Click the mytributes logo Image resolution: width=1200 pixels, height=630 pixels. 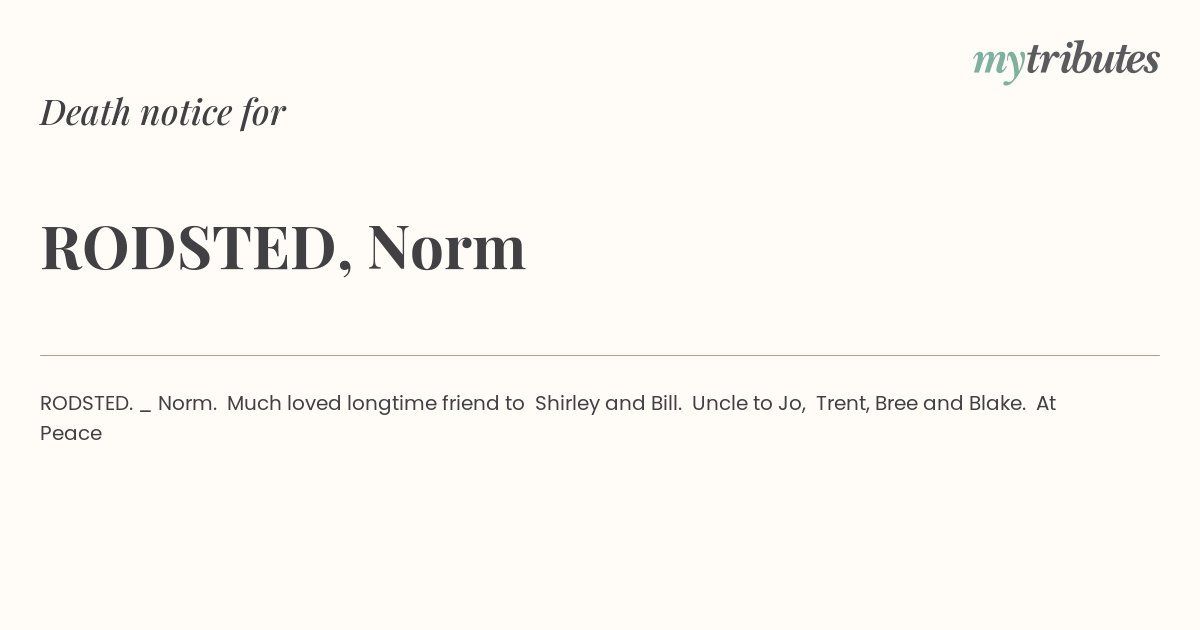1066,61
